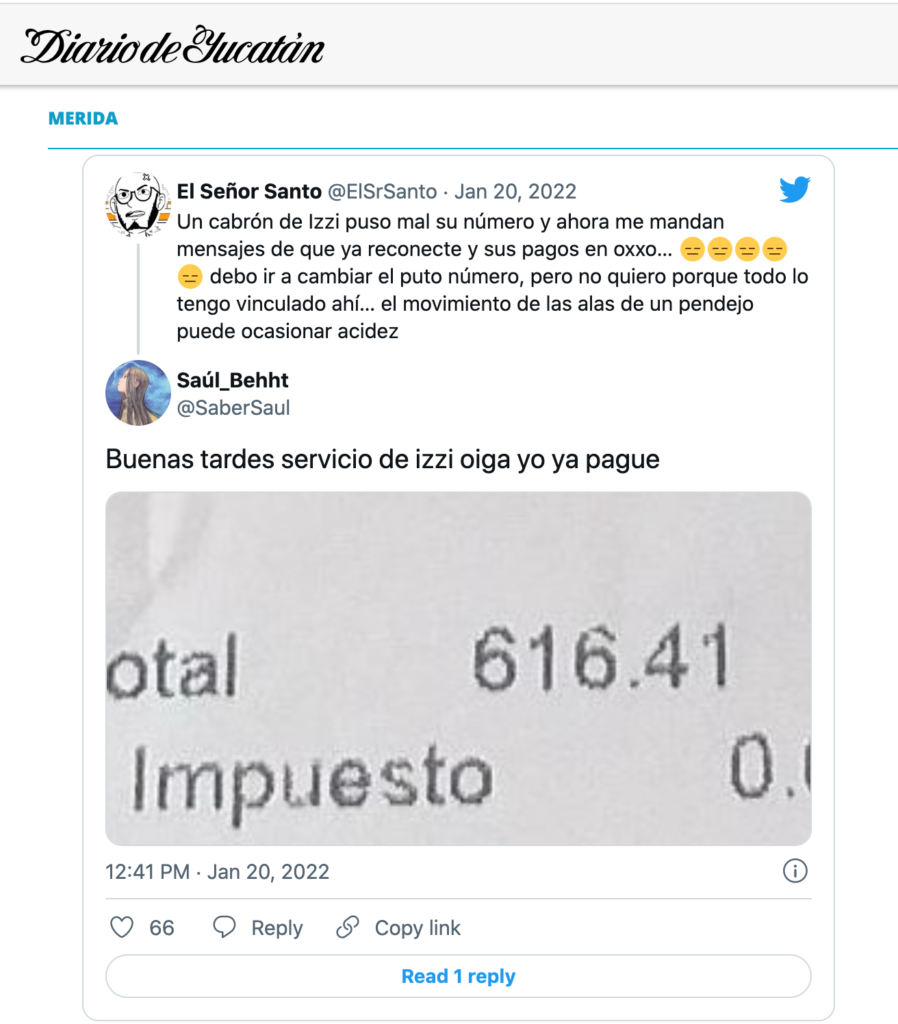Screen dimensions: 898x1024
Task: Open the @ElSrSanto handle link
Action: pos(382,191)
